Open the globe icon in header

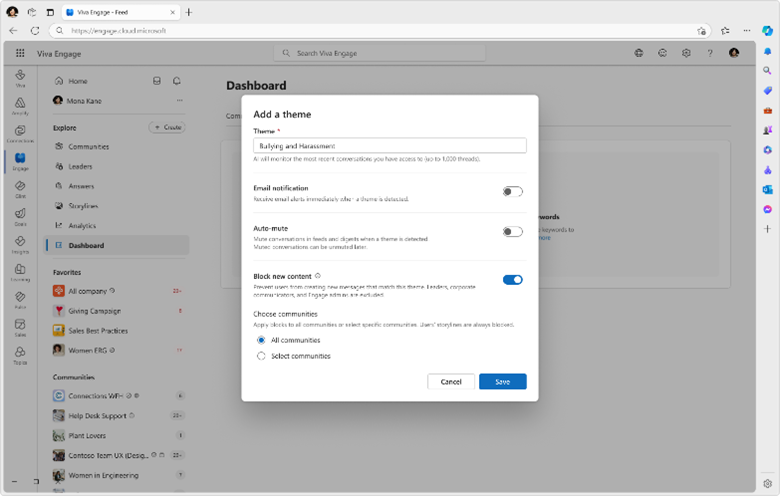point(639,53)
